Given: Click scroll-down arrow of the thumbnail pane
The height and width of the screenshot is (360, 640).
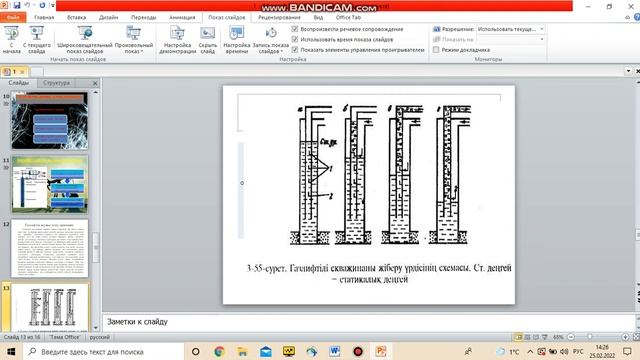Looking at the screenshot, I should click(x=96, y=327).
